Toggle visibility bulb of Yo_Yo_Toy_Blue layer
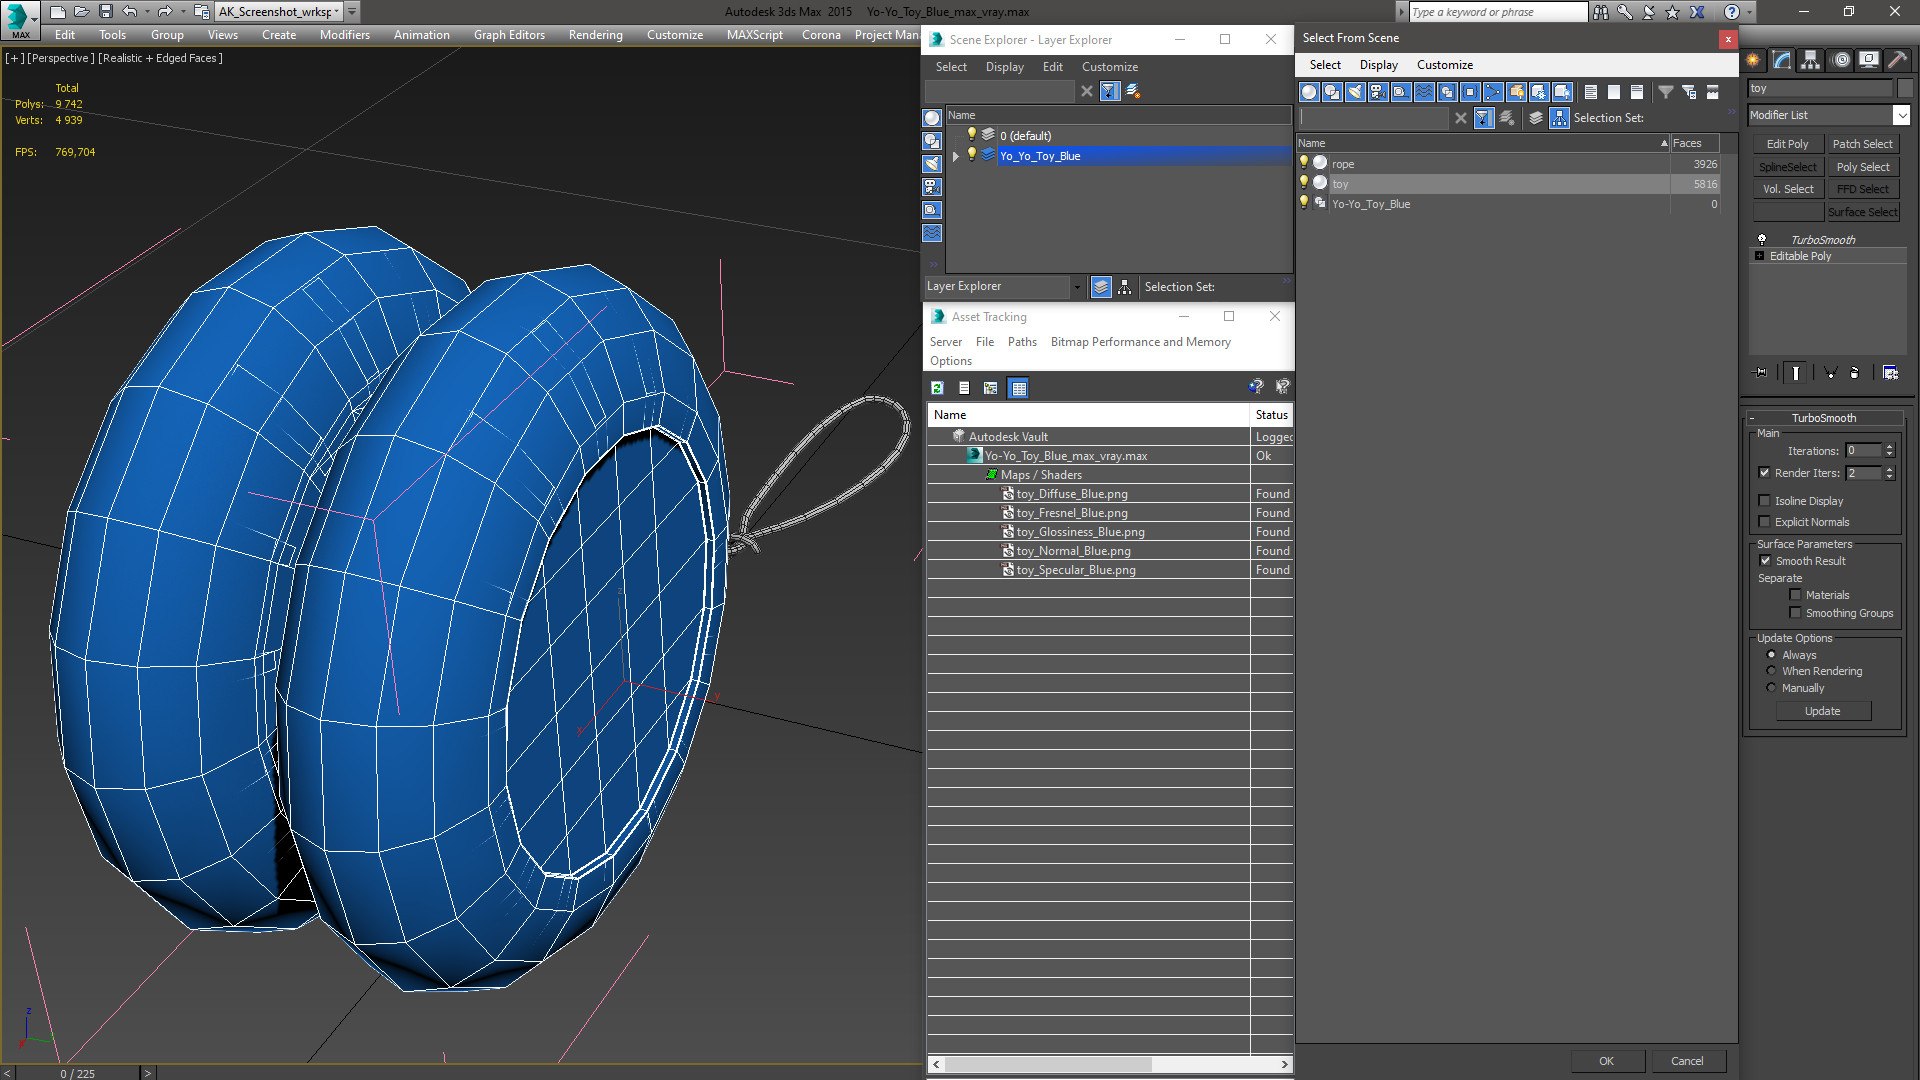This screenshot has width=1920, height=1080. tap(971, 155)
